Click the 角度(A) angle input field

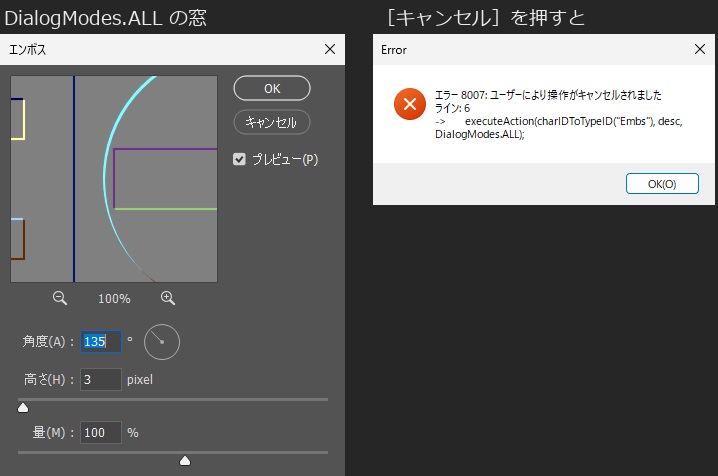(101, 341)
